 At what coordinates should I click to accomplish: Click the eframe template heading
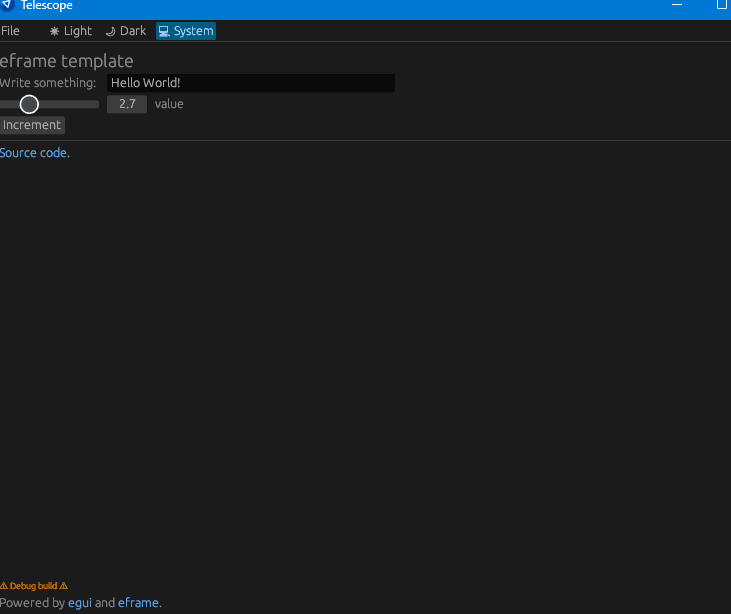point(67,61)
